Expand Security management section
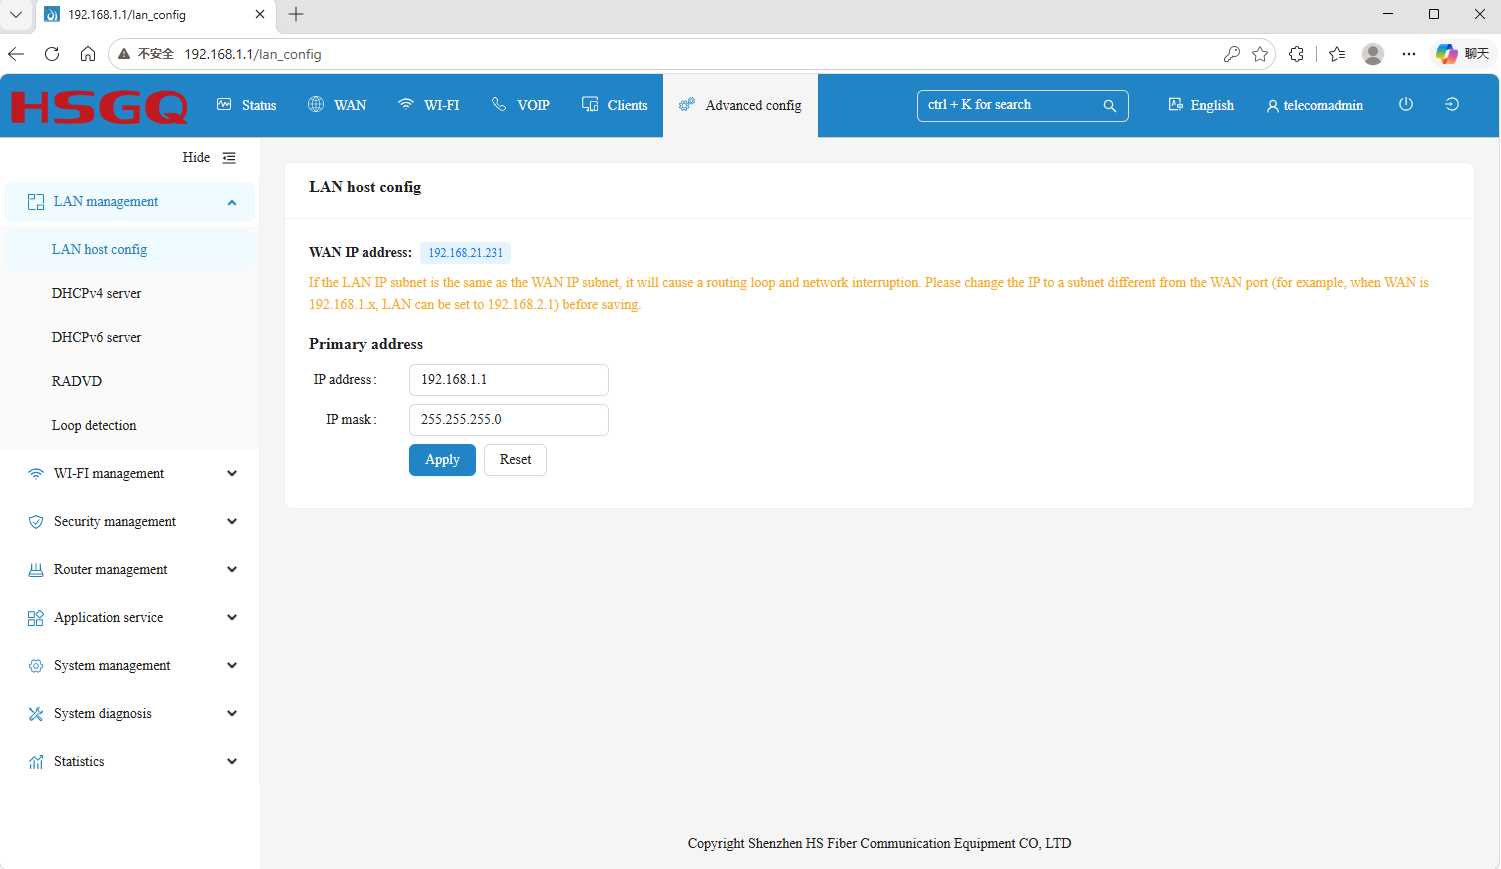This screenshot has width=1501, height=869. [130, 522]
